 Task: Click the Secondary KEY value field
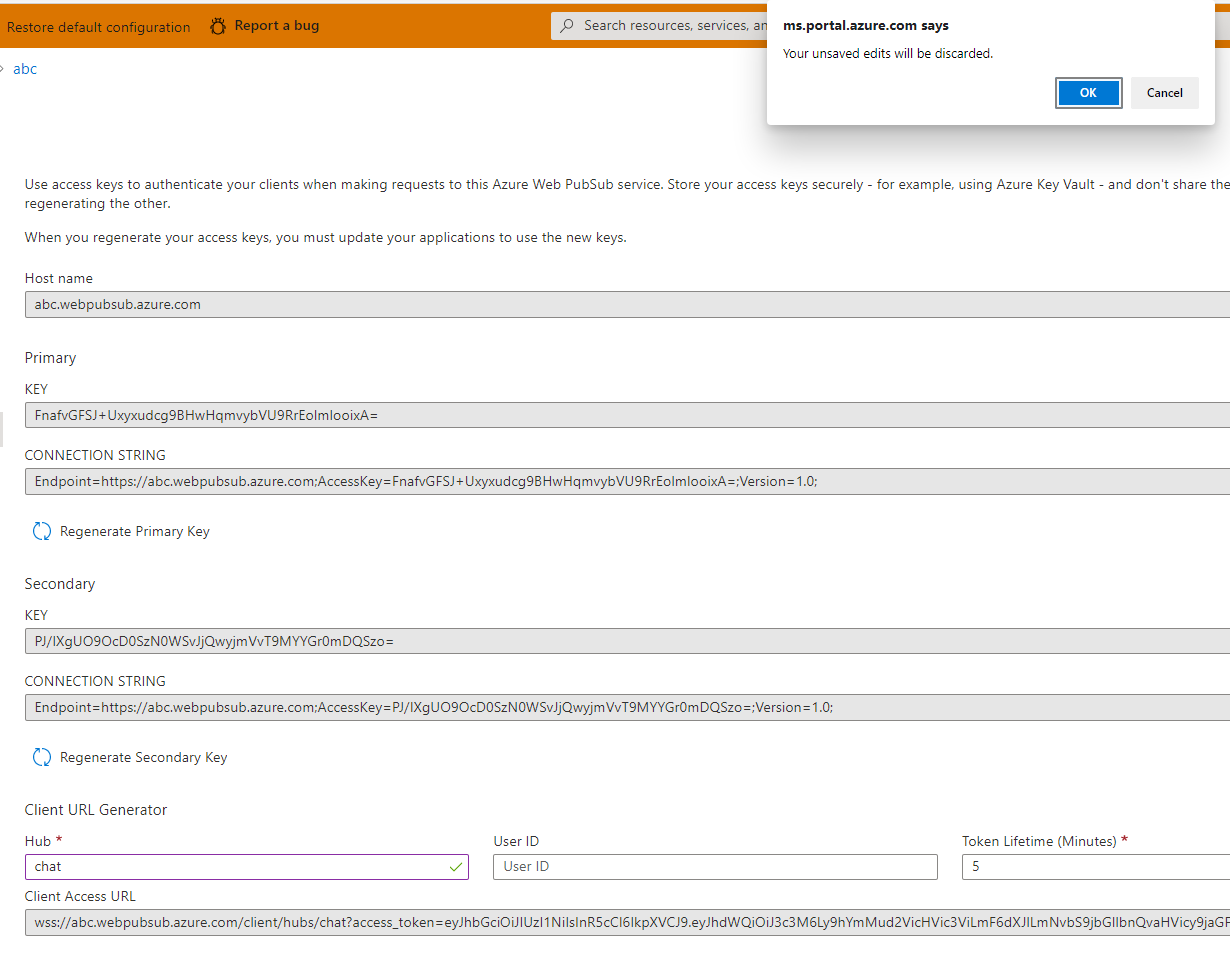pos(400,641)
